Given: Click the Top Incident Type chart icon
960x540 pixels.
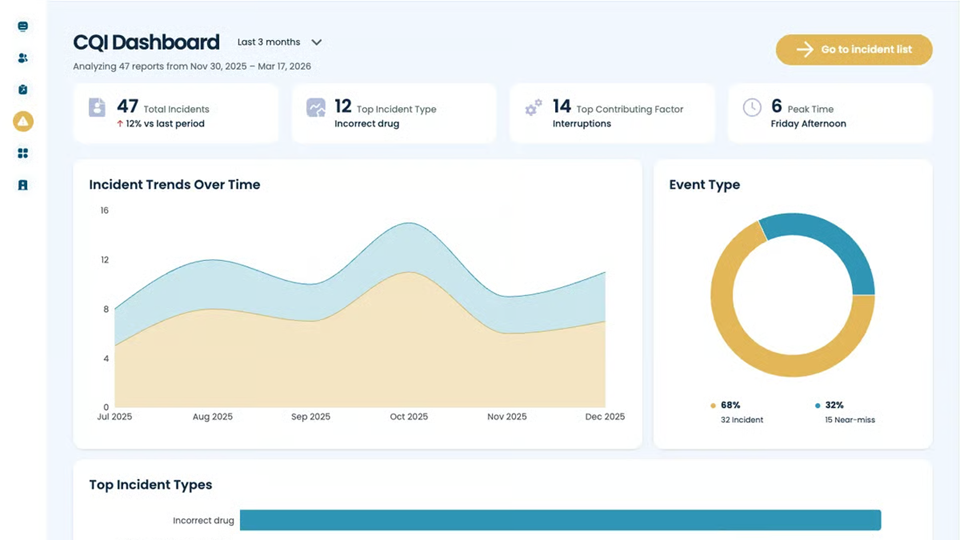Looking at the screenshot, I should point(315,108).
